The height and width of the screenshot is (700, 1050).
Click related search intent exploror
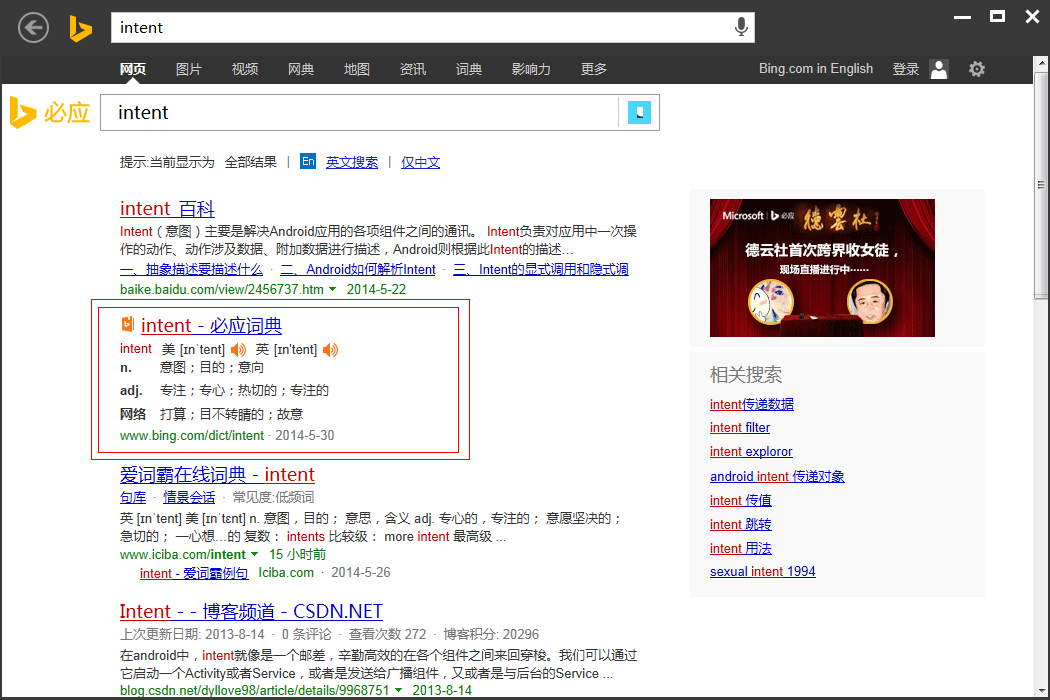point(751,451)
